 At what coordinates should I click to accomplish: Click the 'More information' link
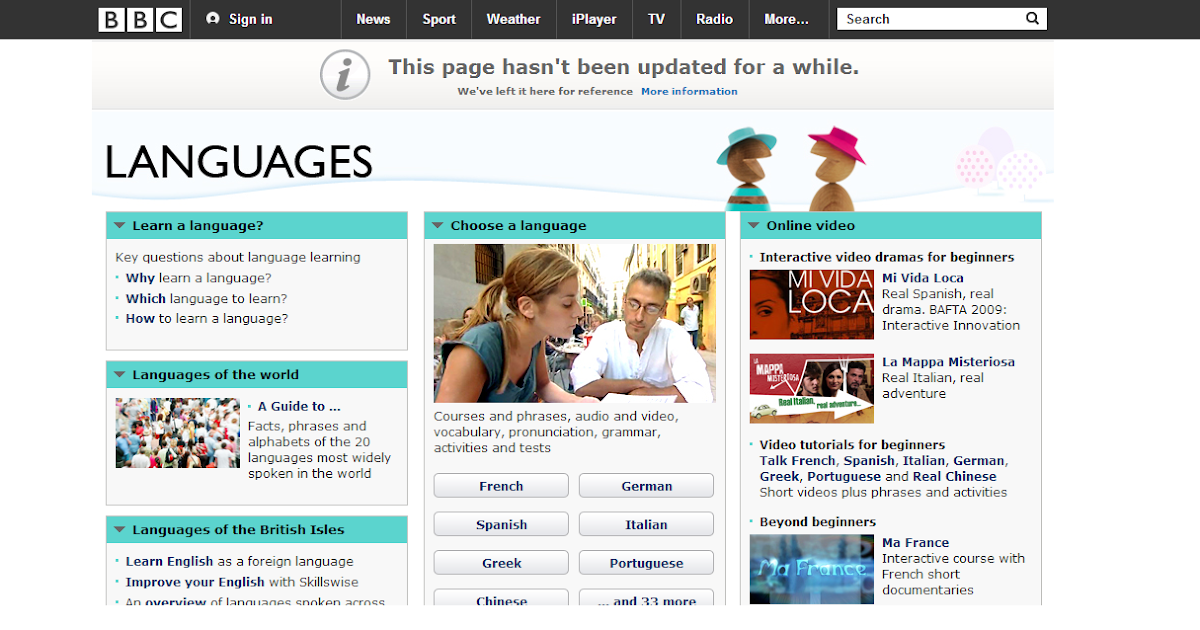pyautogui.click(x=689, y=91)
